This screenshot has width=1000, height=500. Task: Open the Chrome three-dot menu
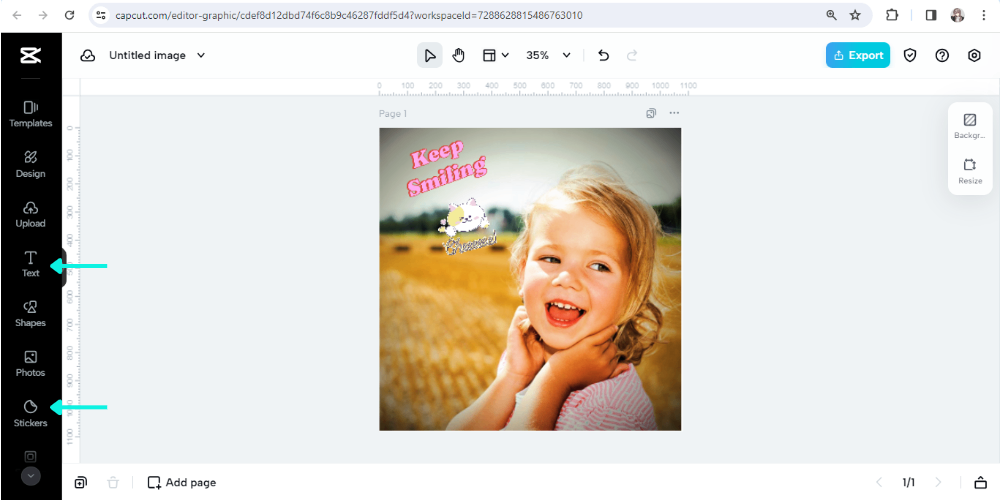[x=983, y=15]
